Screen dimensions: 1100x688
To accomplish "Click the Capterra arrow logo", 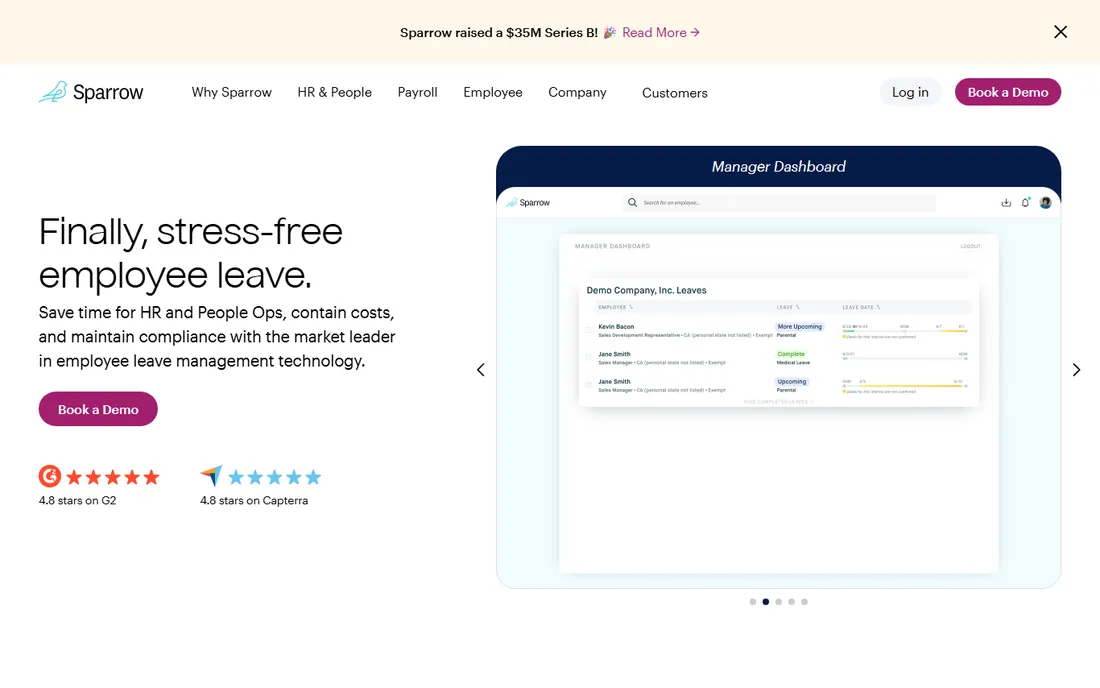I will [211, 476].
